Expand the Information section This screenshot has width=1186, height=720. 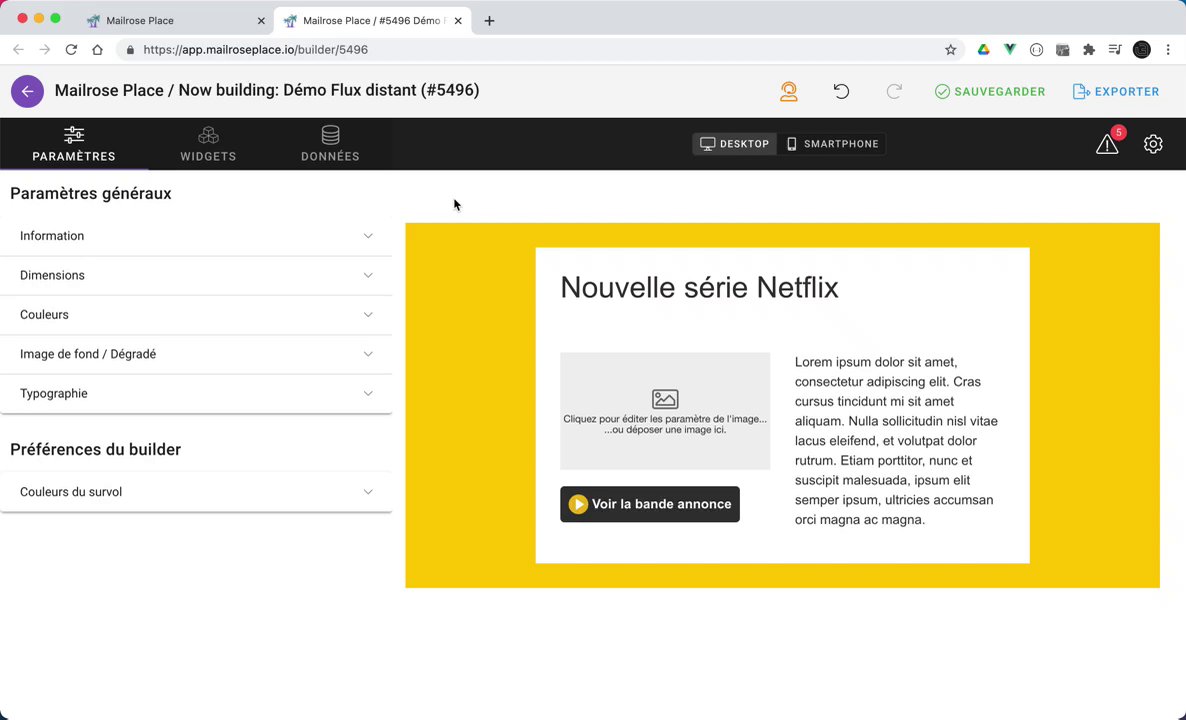196,236
